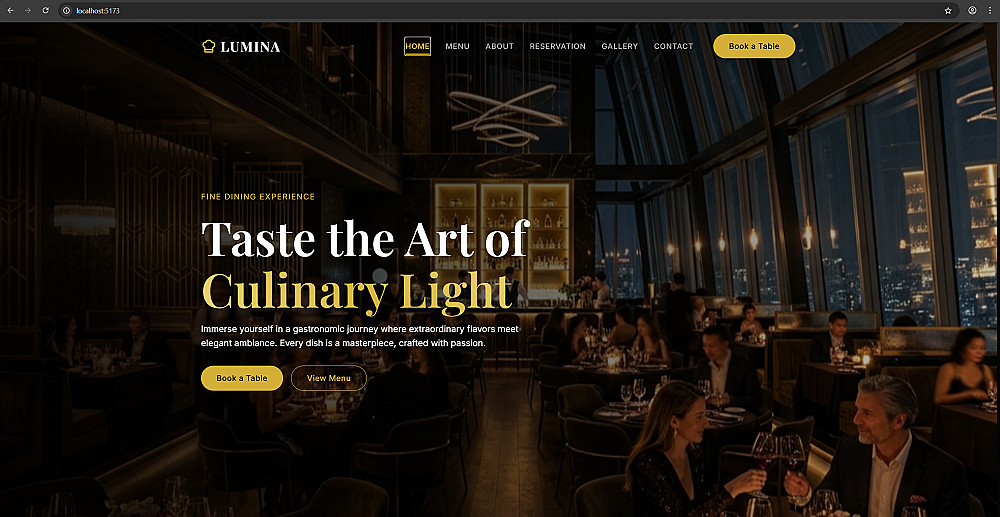Bookmark this page with the star icon
The image size is (1000, 517).
(x=948, y=11)
